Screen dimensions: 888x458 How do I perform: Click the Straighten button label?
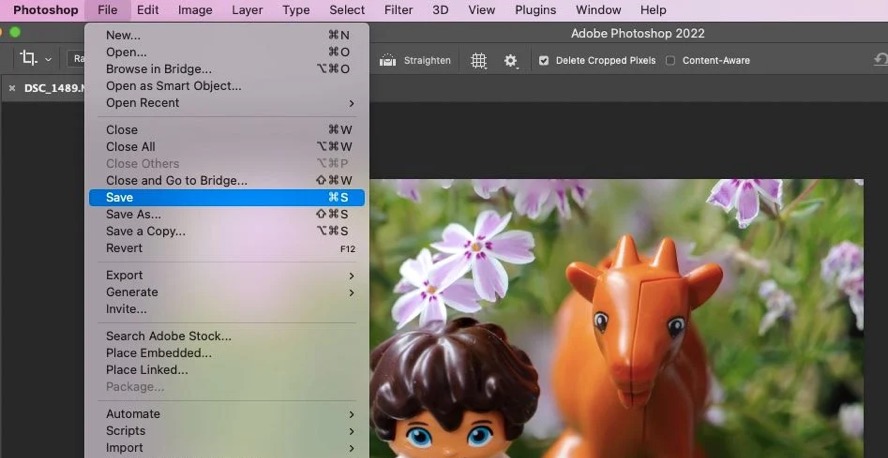pos(427,60)
